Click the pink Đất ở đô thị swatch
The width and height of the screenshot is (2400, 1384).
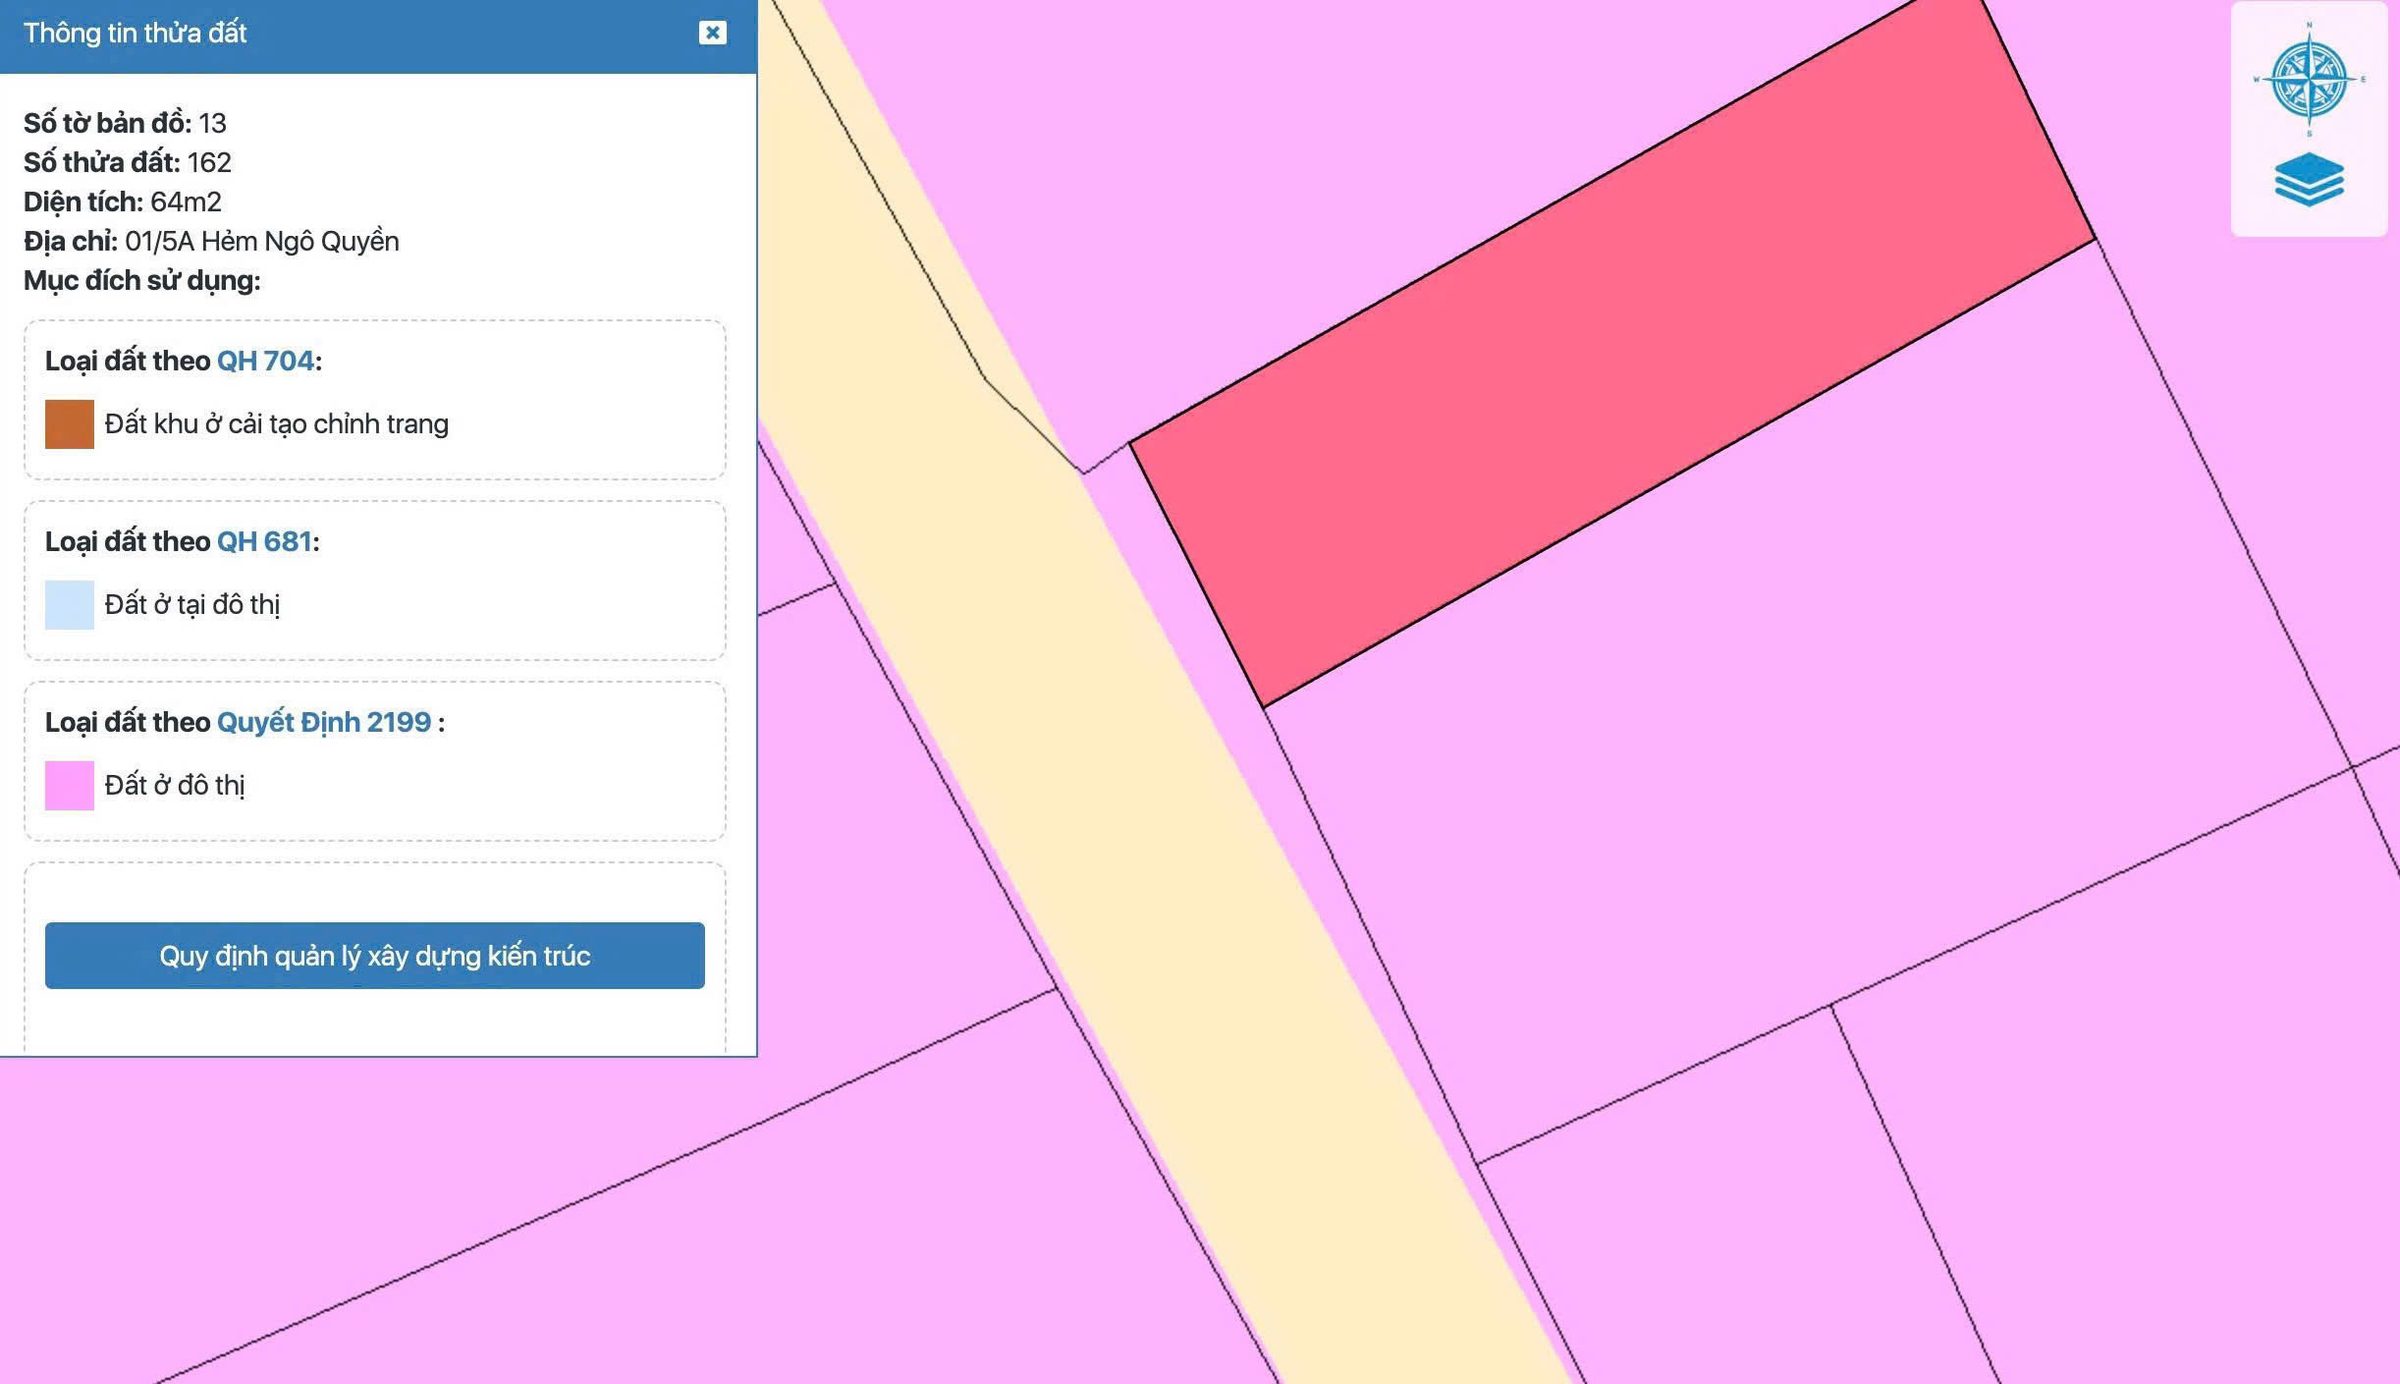pyautogui.click(x=69, y=785)
